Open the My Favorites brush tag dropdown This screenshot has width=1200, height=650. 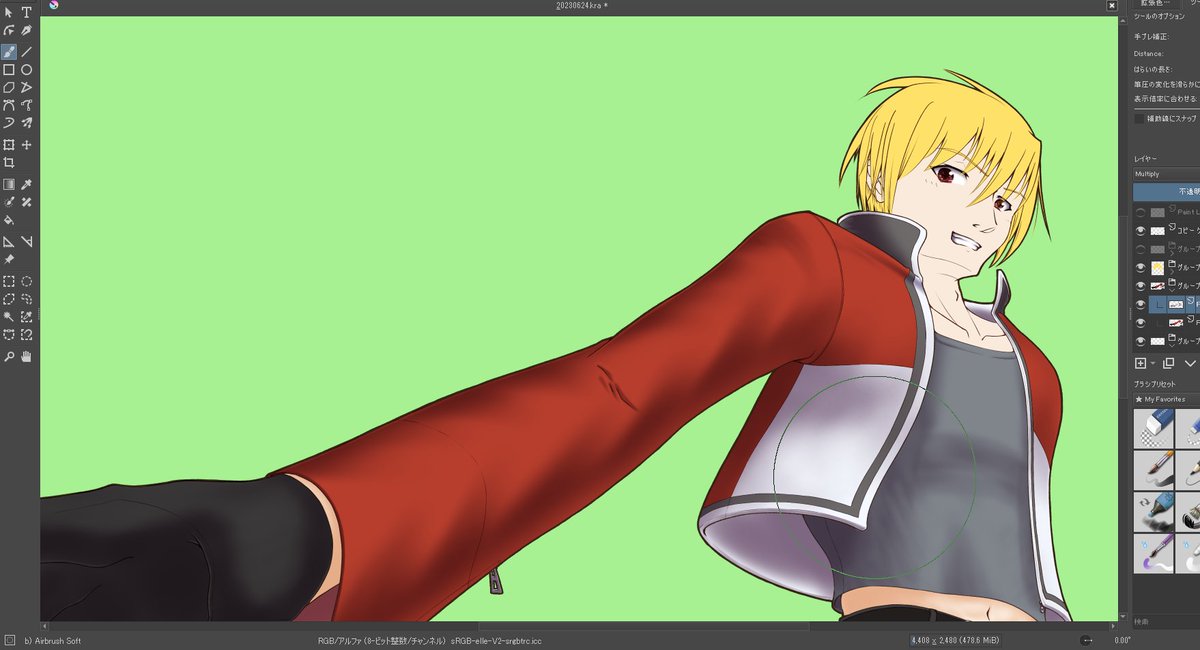[1166, 399]
